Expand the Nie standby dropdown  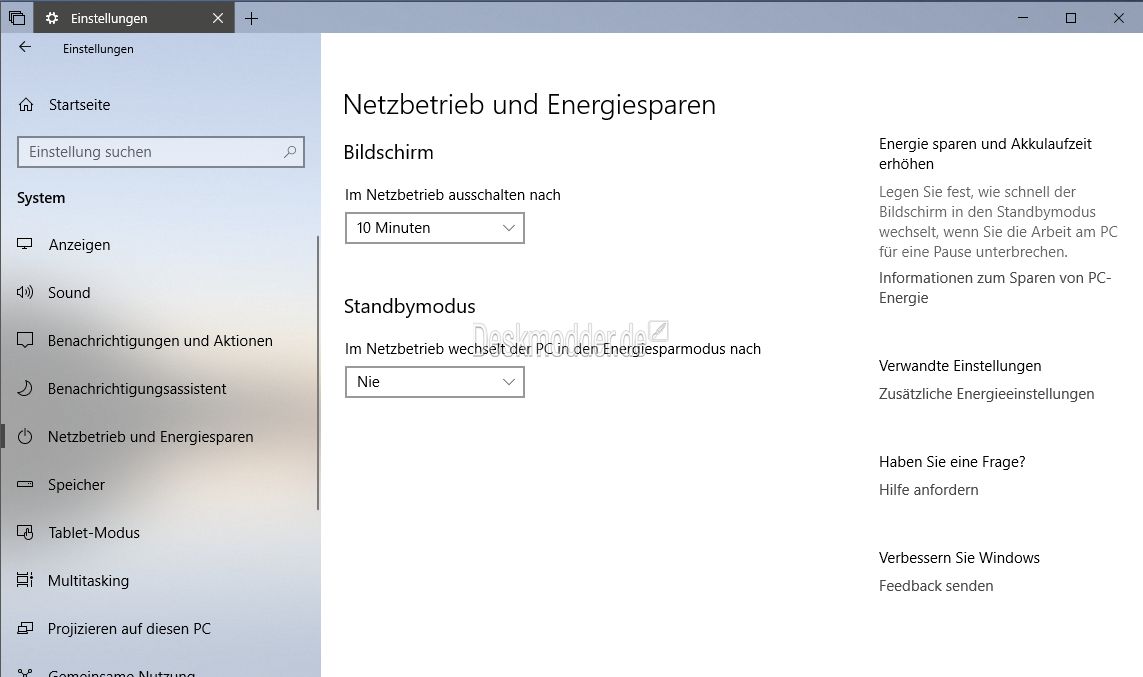click(434, 382)
